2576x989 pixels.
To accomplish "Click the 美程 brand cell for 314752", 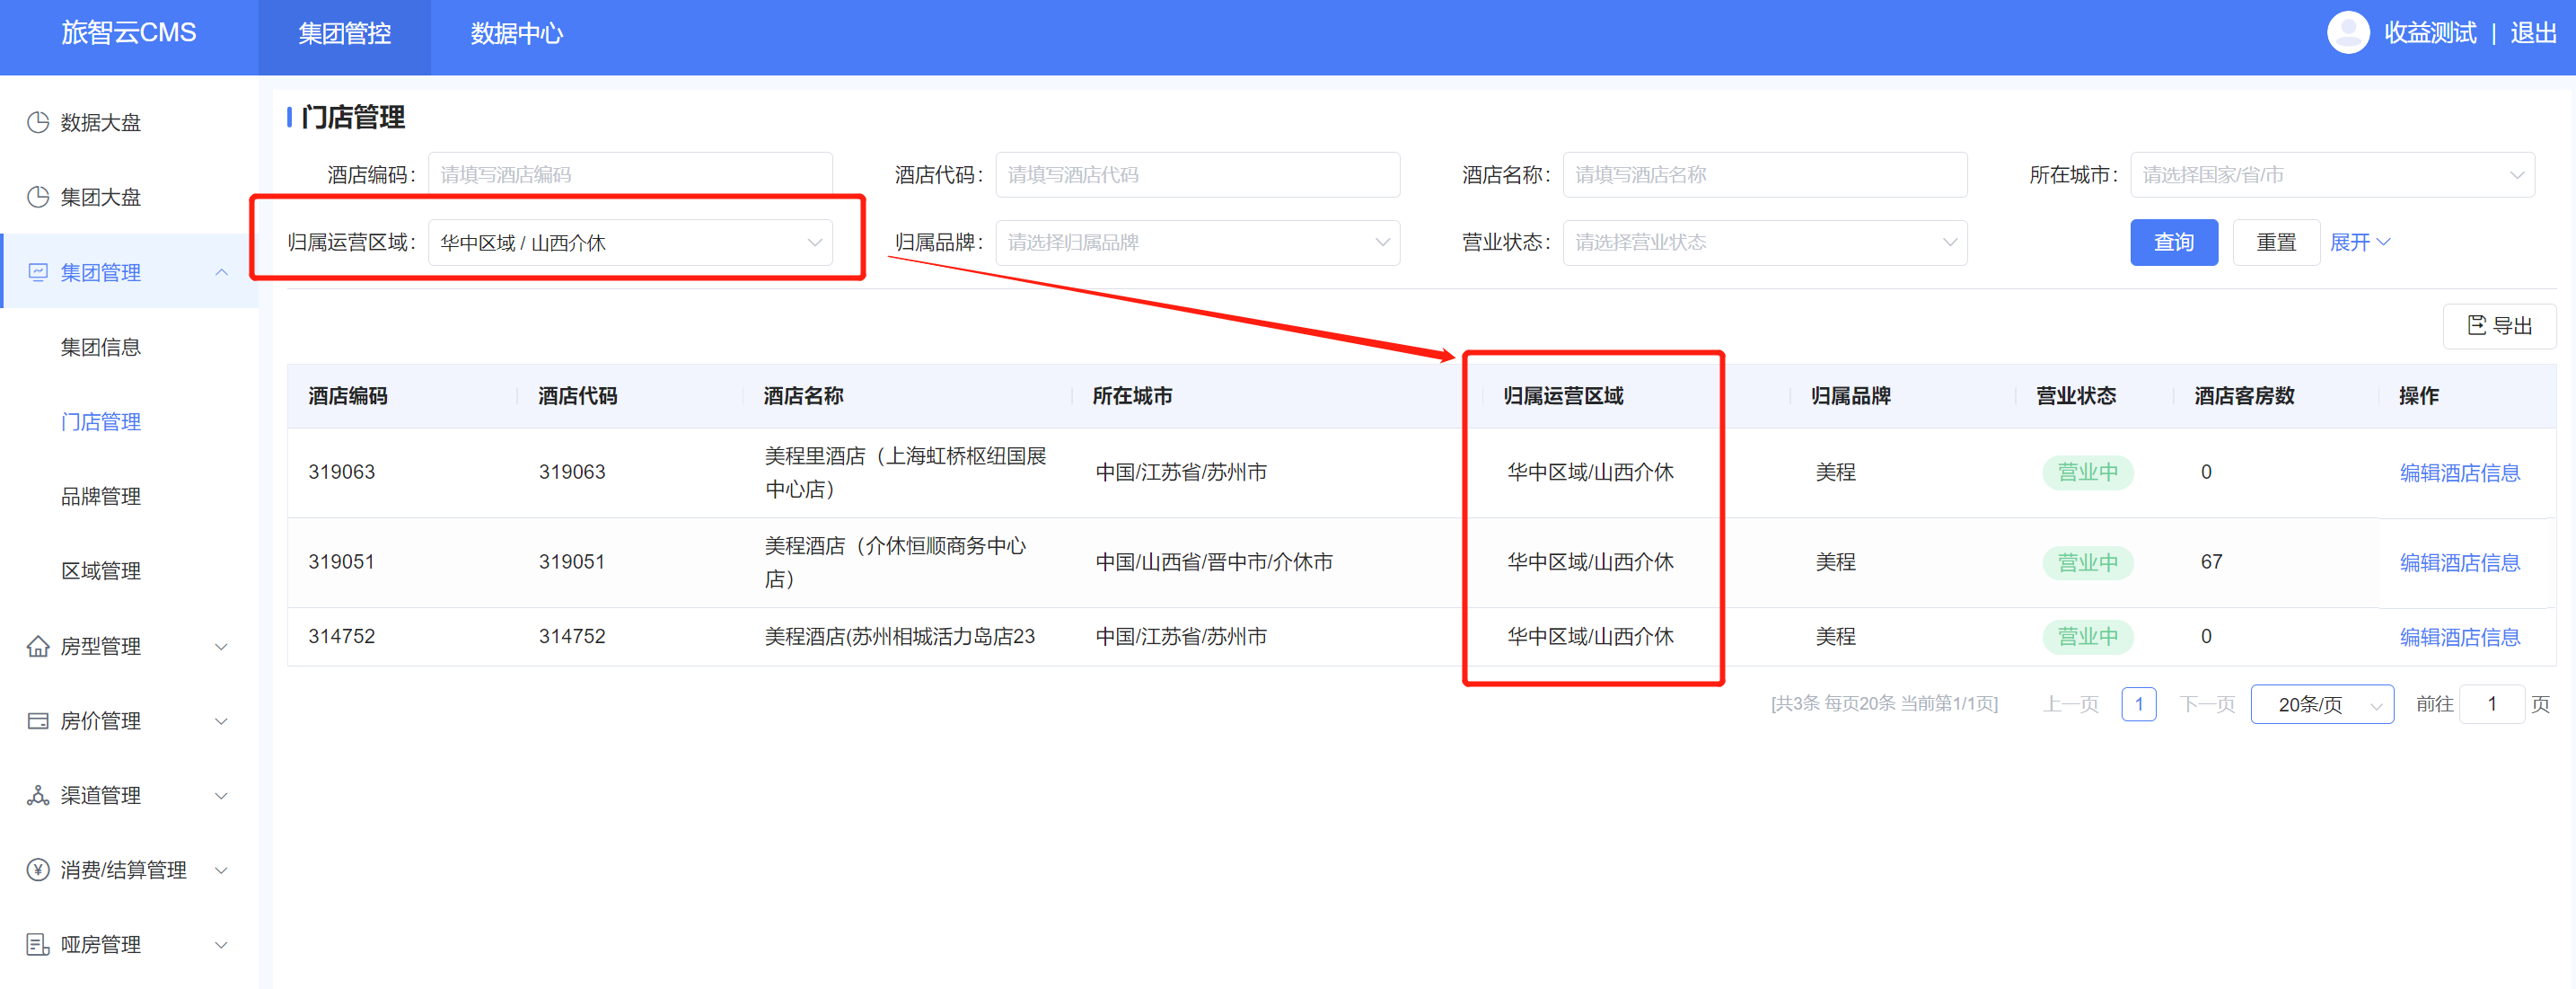I will (1835, 636).
